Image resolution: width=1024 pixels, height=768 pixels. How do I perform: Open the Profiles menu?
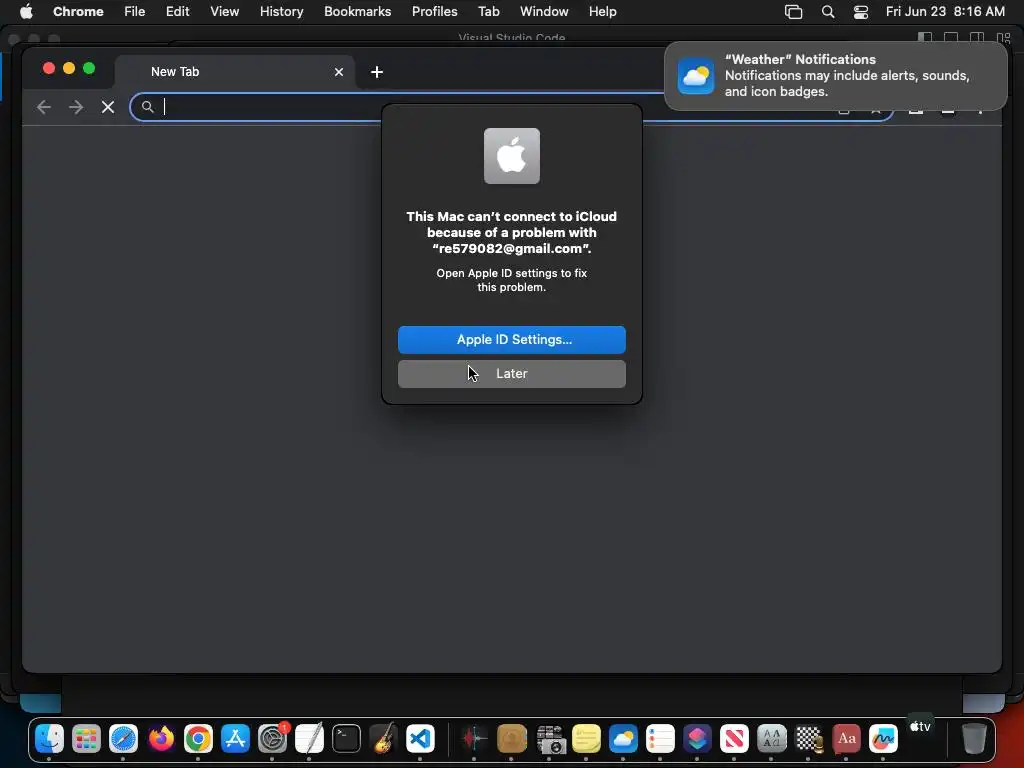point(434,12)
